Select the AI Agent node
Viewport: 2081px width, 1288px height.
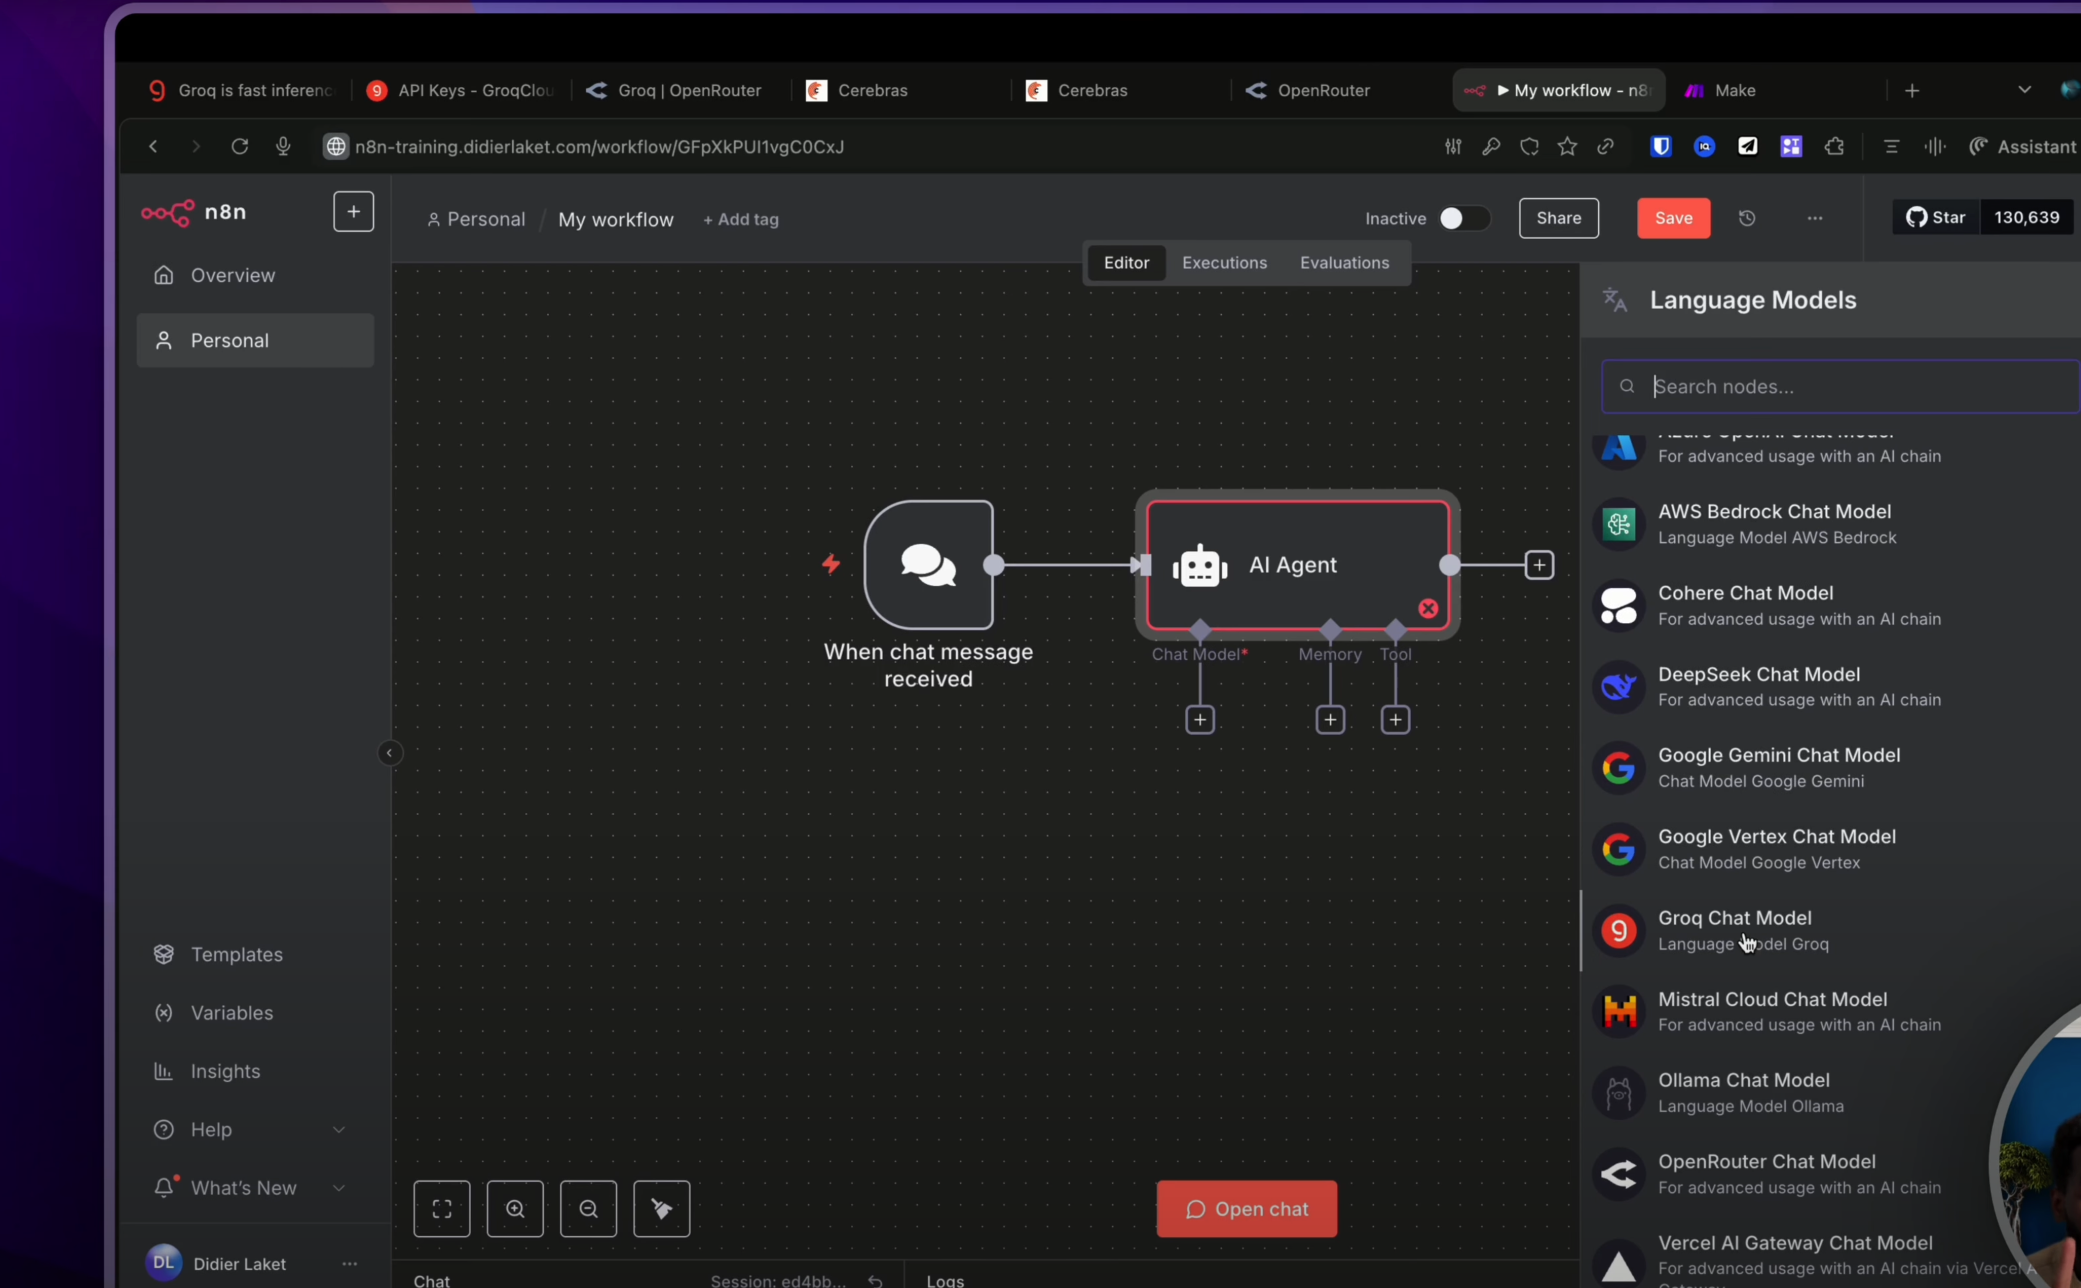click(1297, 565)
